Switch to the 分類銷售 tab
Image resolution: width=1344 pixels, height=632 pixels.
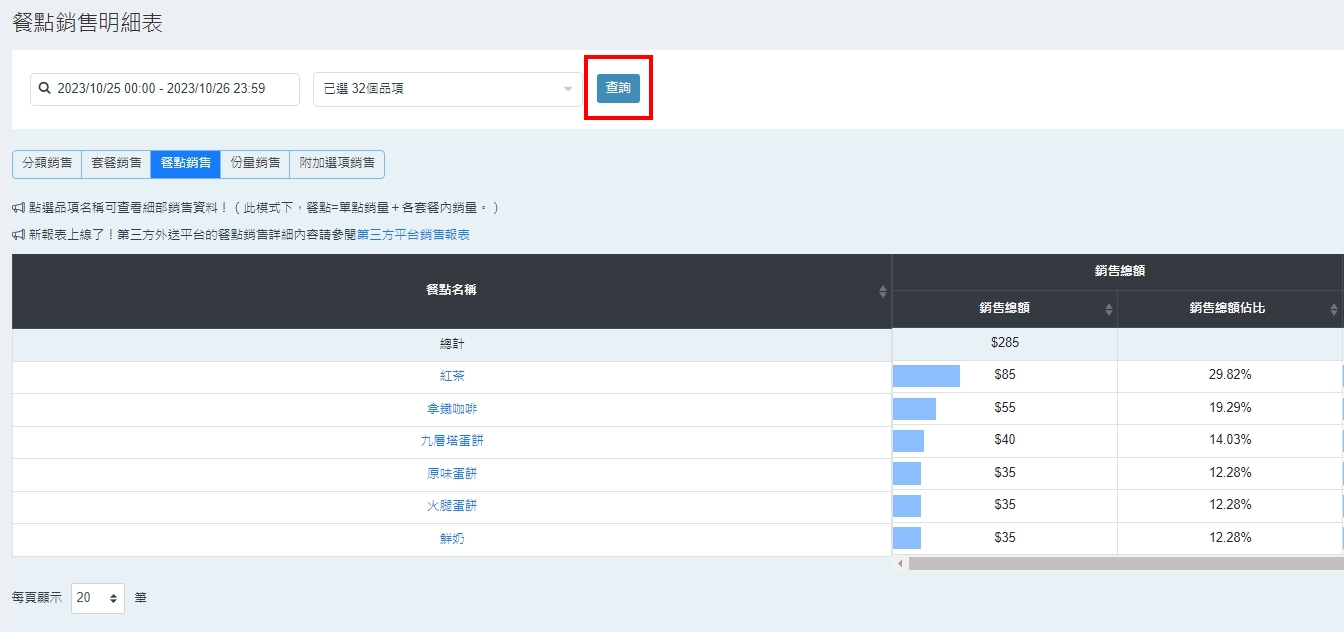click(x=47, y=163)
